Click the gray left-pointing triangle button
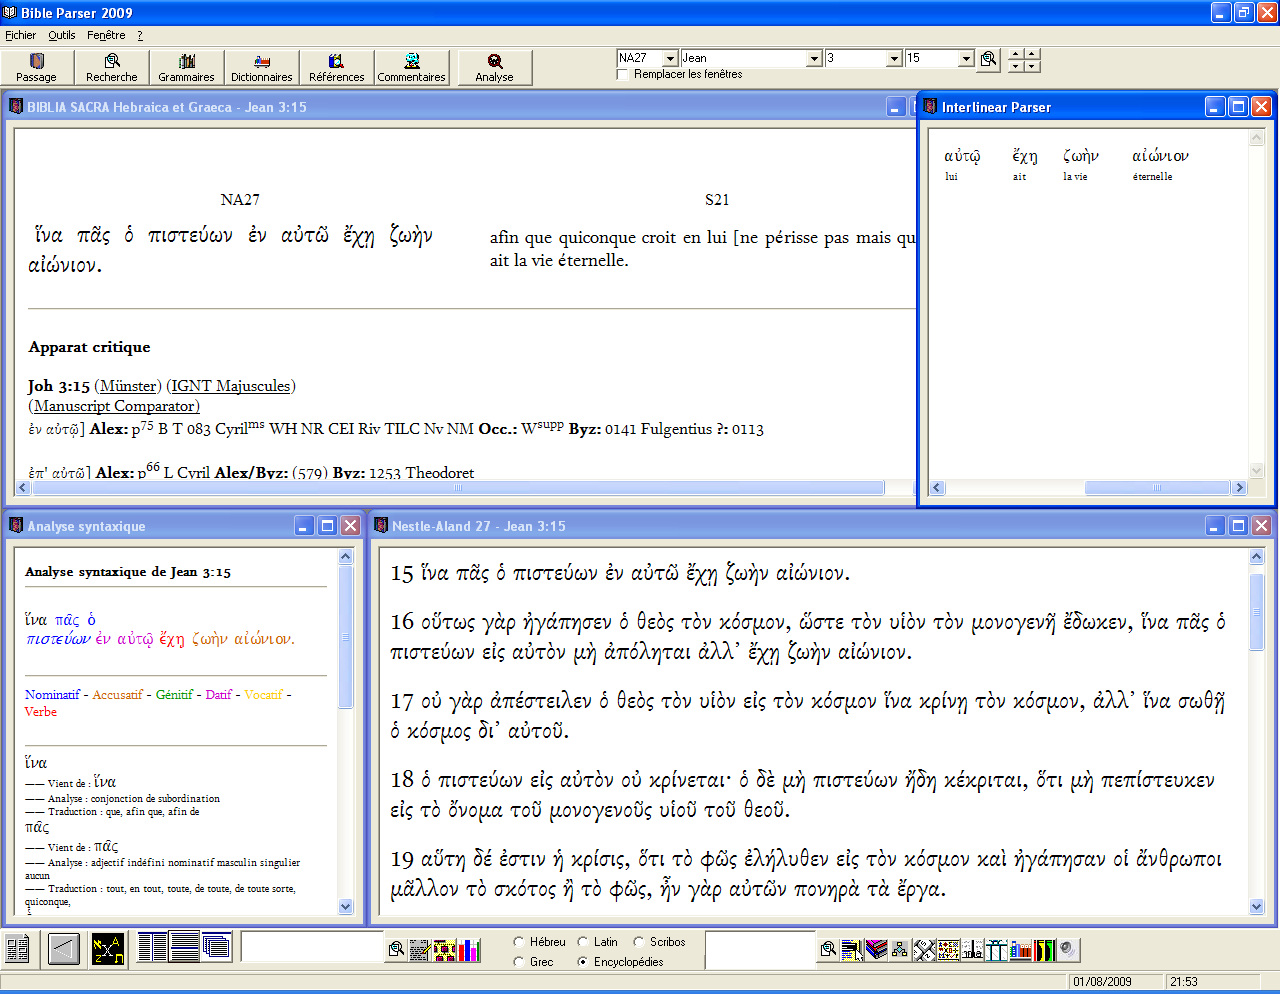The height and width of the screenshot is (994, 1280). [x=64, y=948]
